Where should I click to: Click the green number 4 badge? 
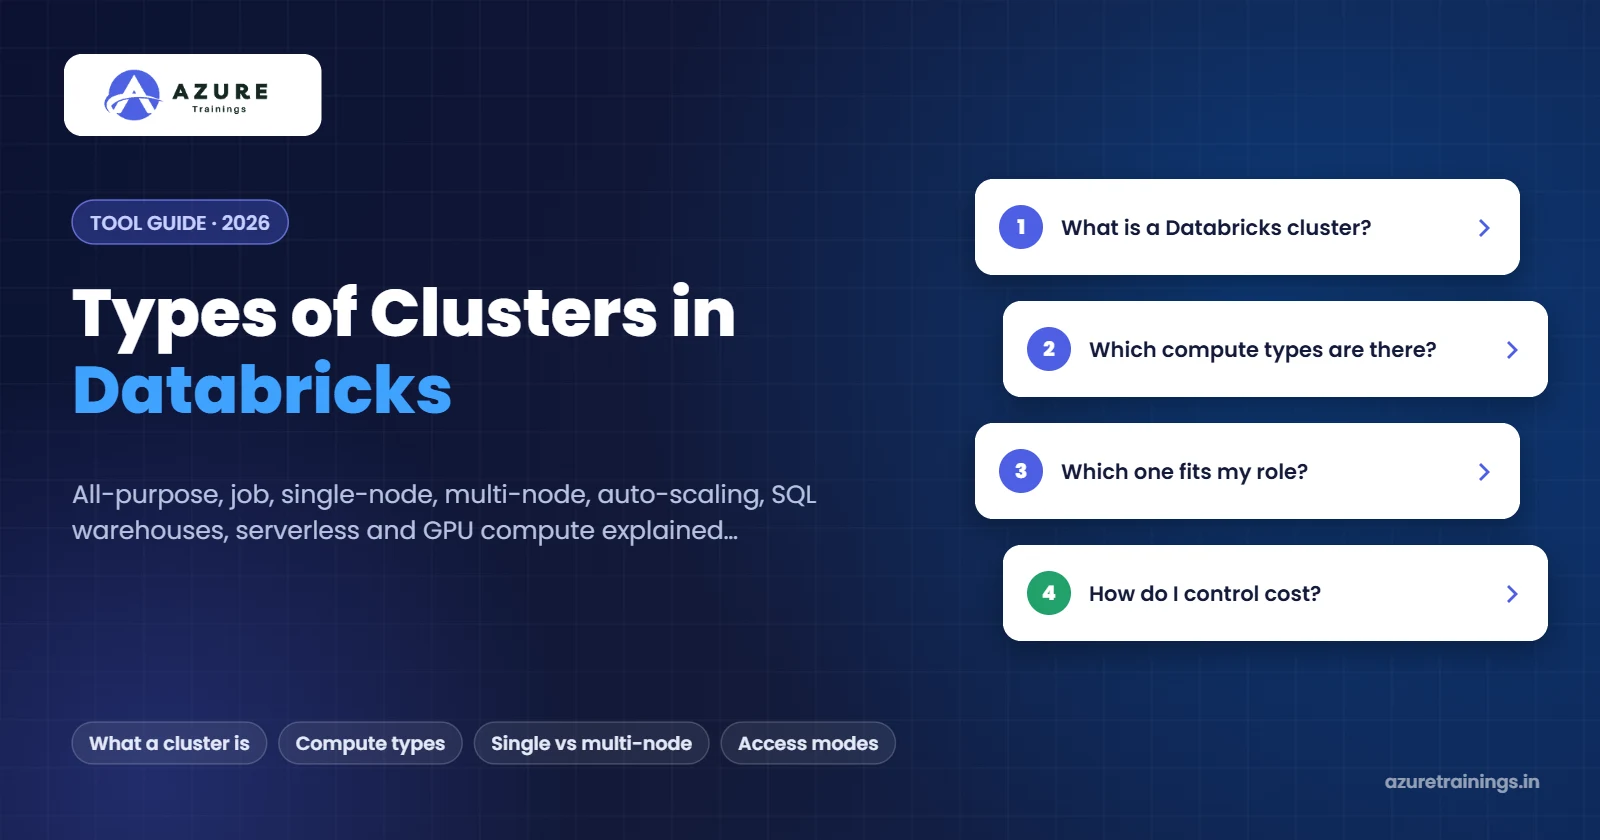click(1049, 593)
